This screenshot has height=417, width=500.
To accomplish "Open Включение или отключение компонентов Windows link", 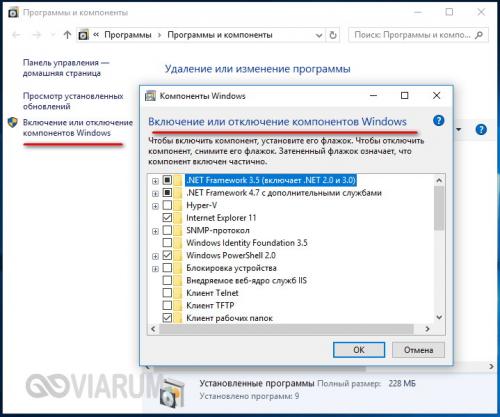I will click(78, 127).
